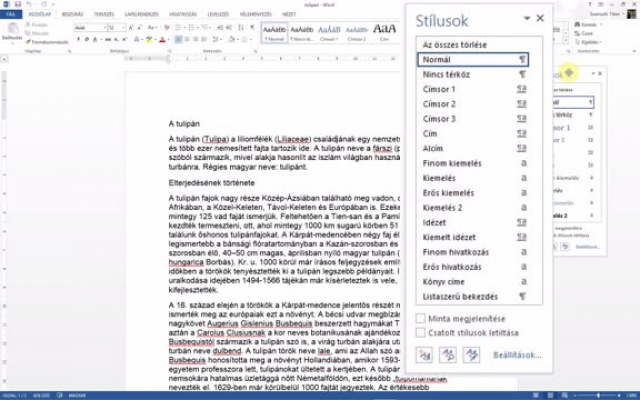Click the Find (Keresés) binoculars icon
Screen dimensions: 640x400
578,24
